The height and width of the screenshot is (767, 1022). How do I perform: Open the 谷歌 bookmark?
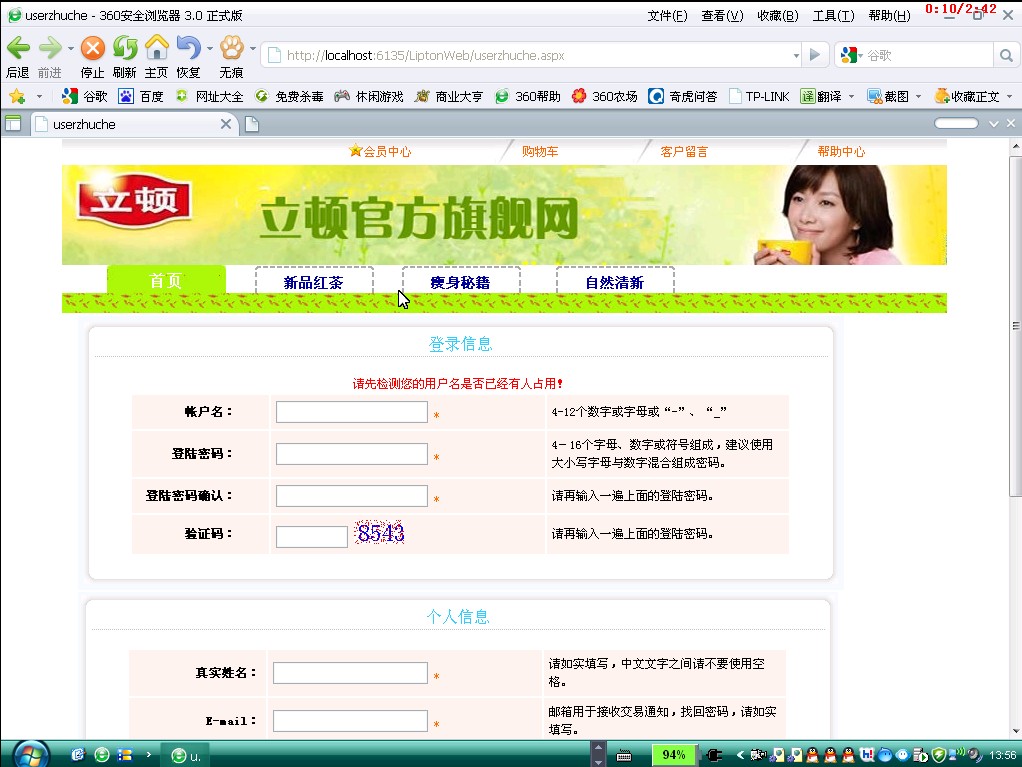(85, 97)
